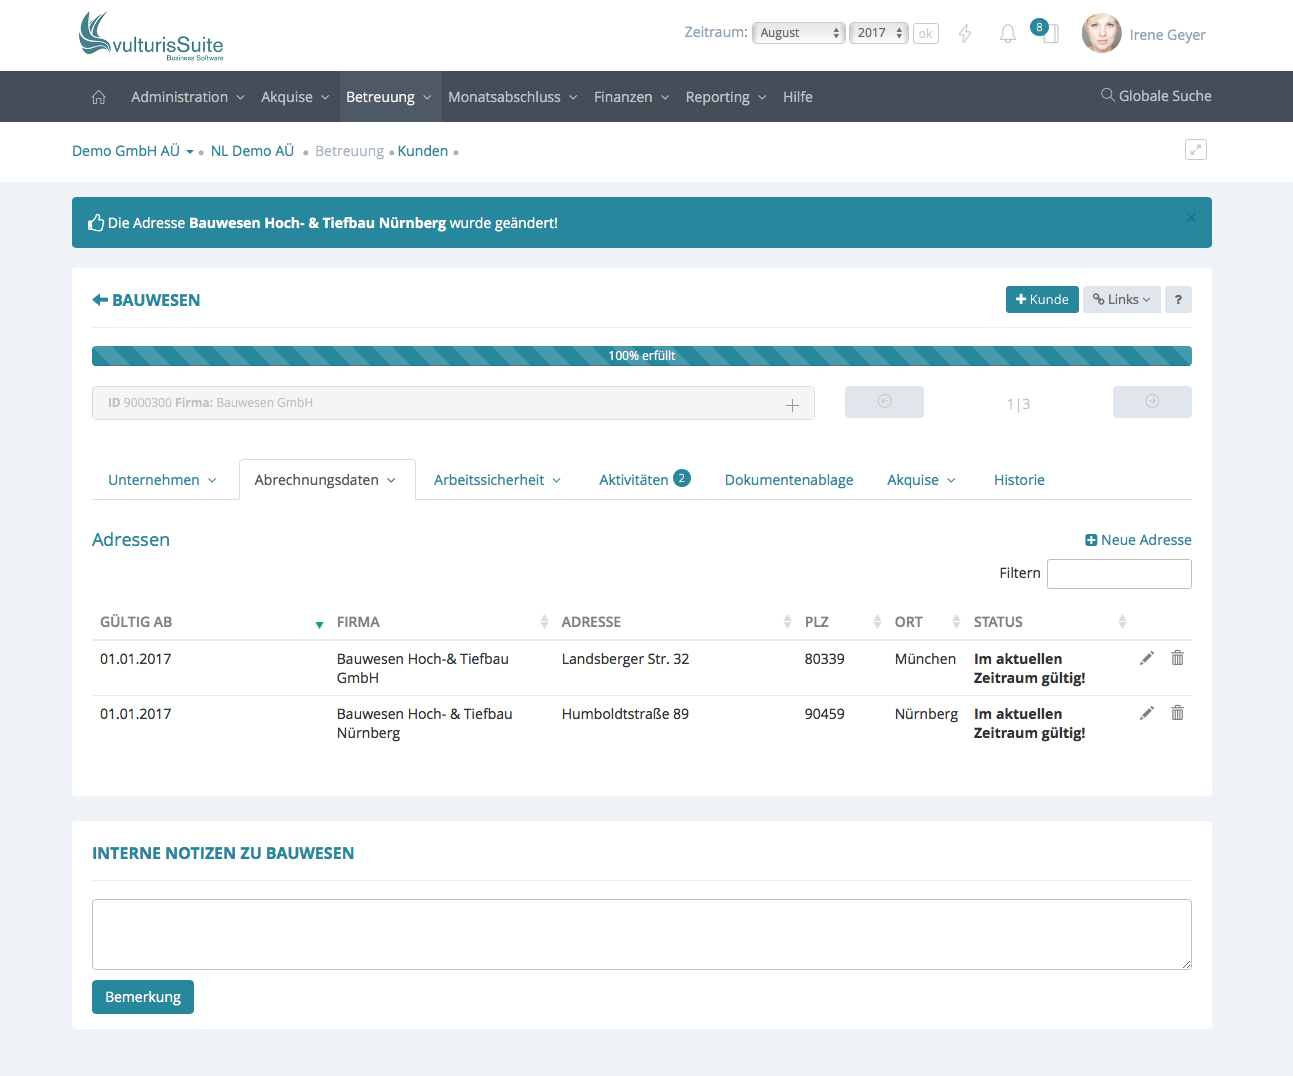Click the 100% erfüllt progress bar
1293x1076 pixels.
coord(641,356)
